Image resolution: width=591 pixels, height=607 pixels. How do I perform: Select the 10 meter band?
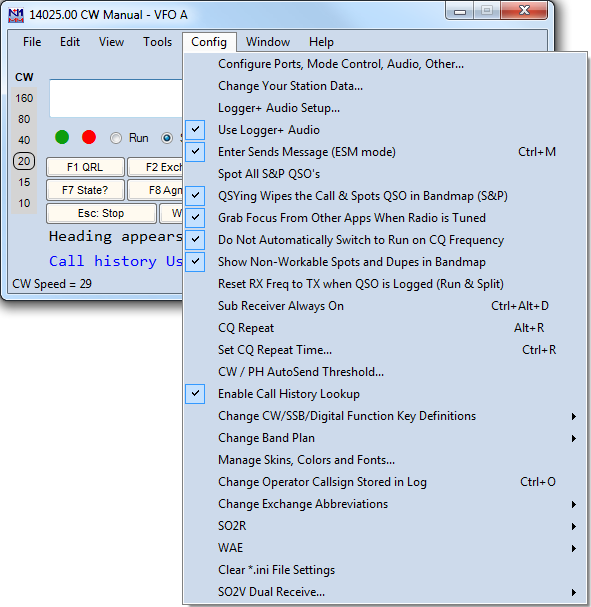click(x=24, y=203)
